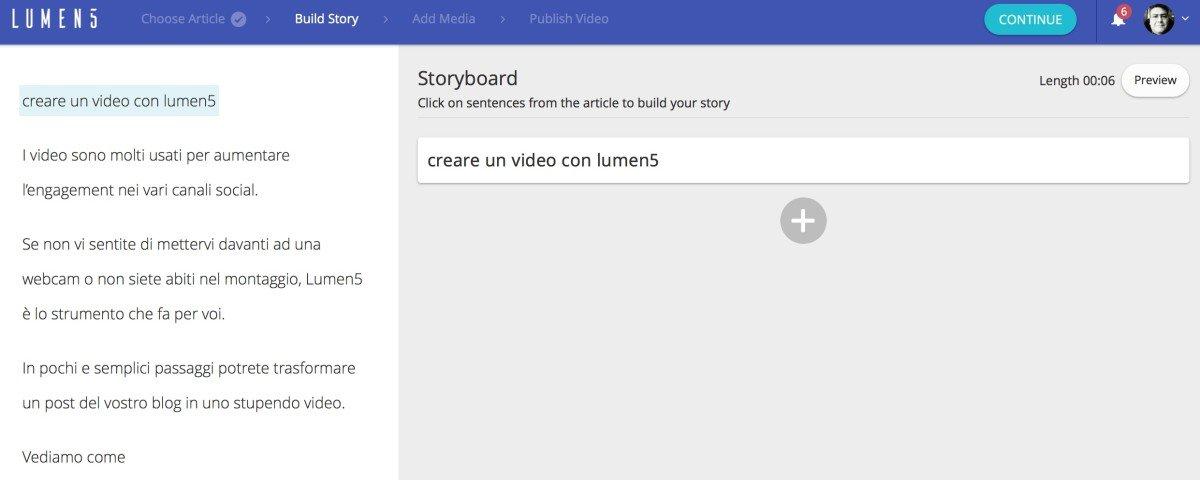Click the Continue button
The image size is (1200, 480).
tap(1030, 19)
